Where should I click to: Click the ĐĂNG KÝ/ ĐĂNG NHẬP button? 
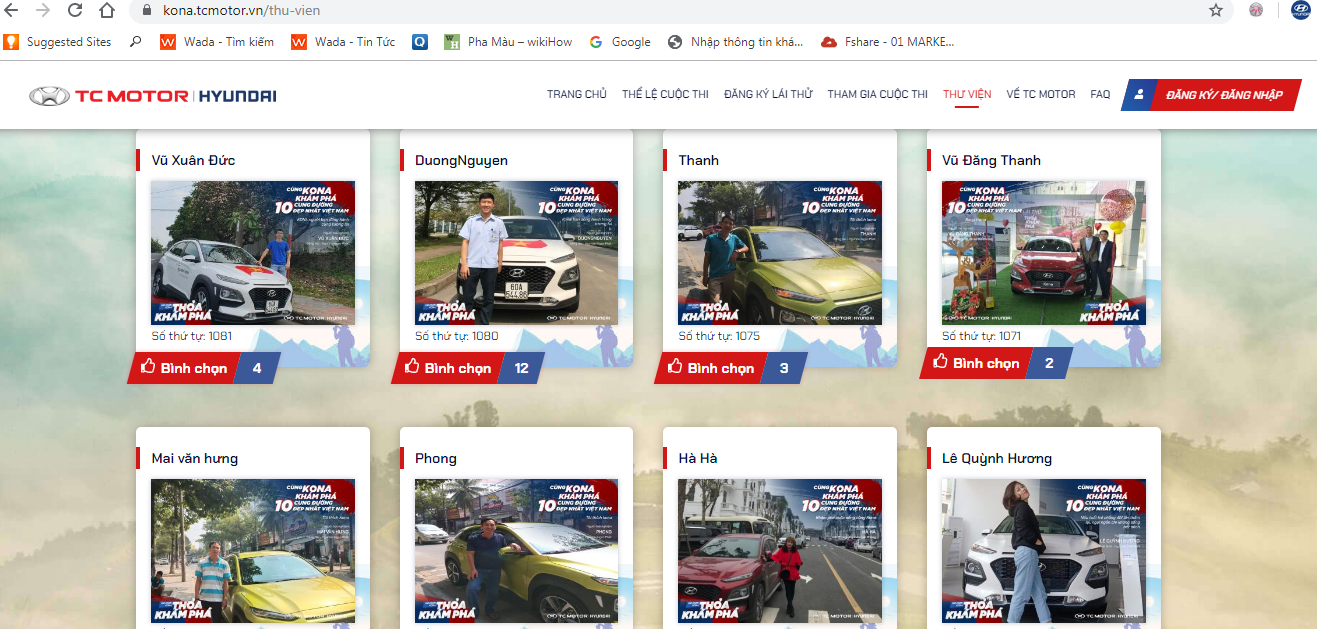1212,95
